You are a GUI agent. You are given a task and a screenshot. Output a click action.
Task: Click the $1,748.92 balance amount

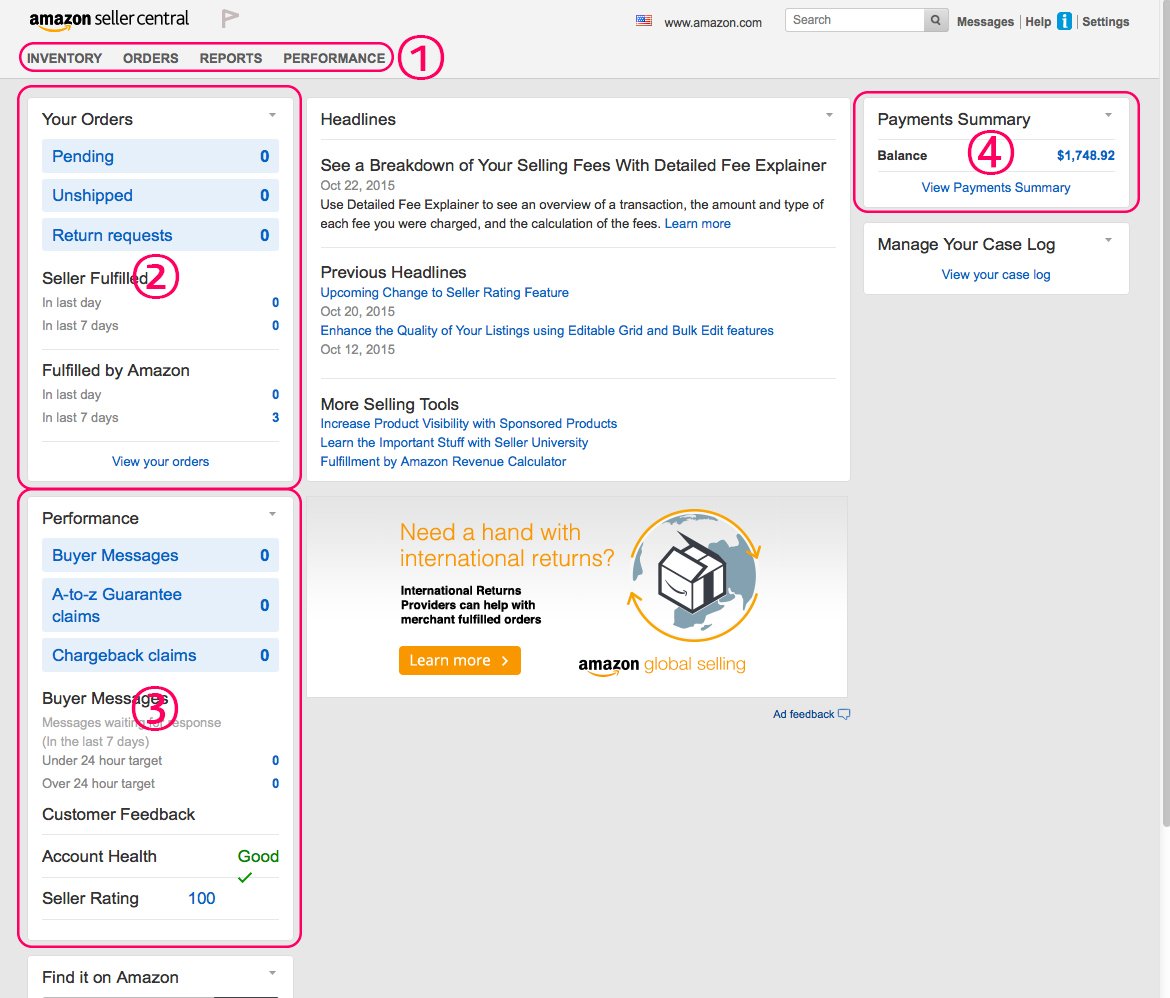point(1086,155)
